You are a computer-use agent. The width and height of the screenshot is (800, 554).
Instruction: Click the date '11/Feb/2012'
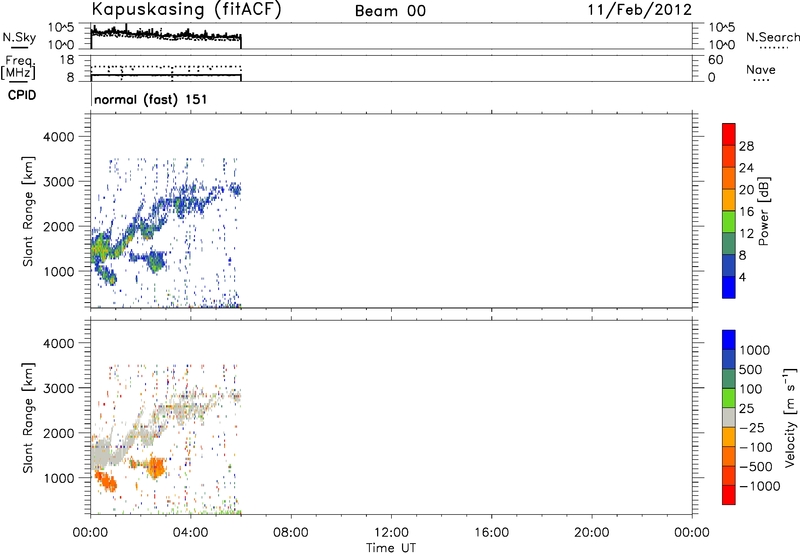point(640,10)
